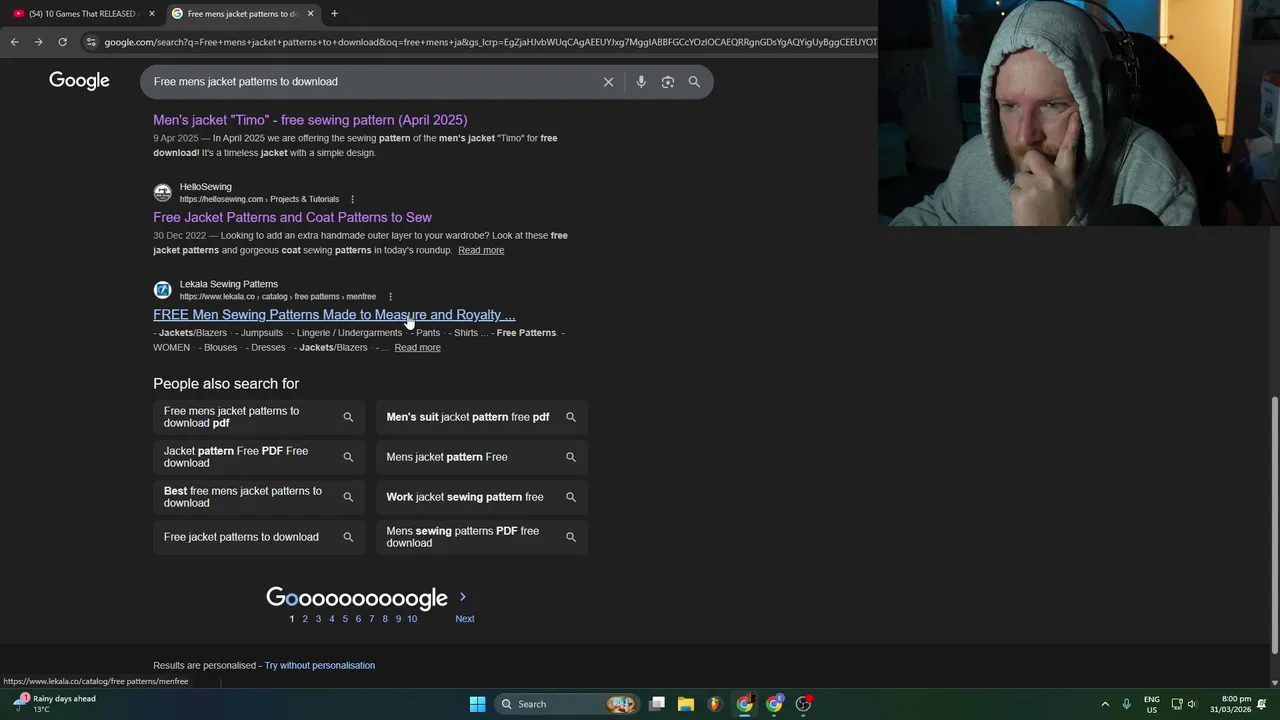Click the site information icon in address bar
Screen dimensions: 1280x720
[x=91, y=42]
